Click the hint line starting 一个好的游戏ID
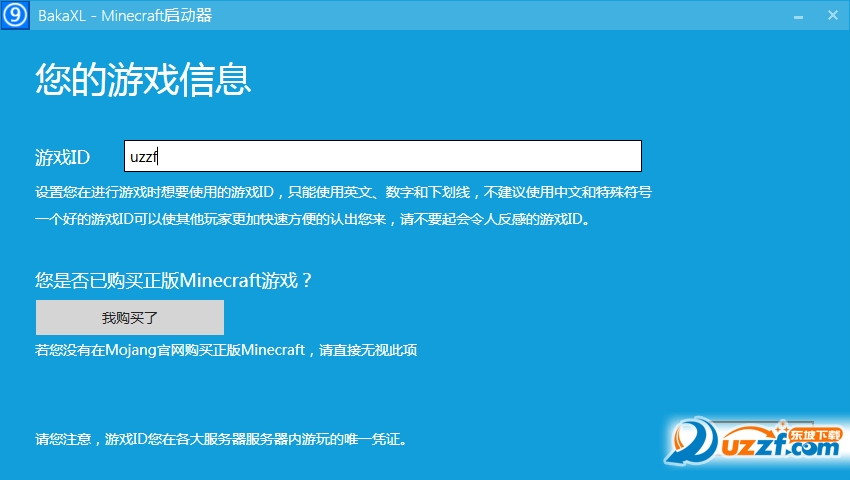850x480 pixels. [313, 219]
